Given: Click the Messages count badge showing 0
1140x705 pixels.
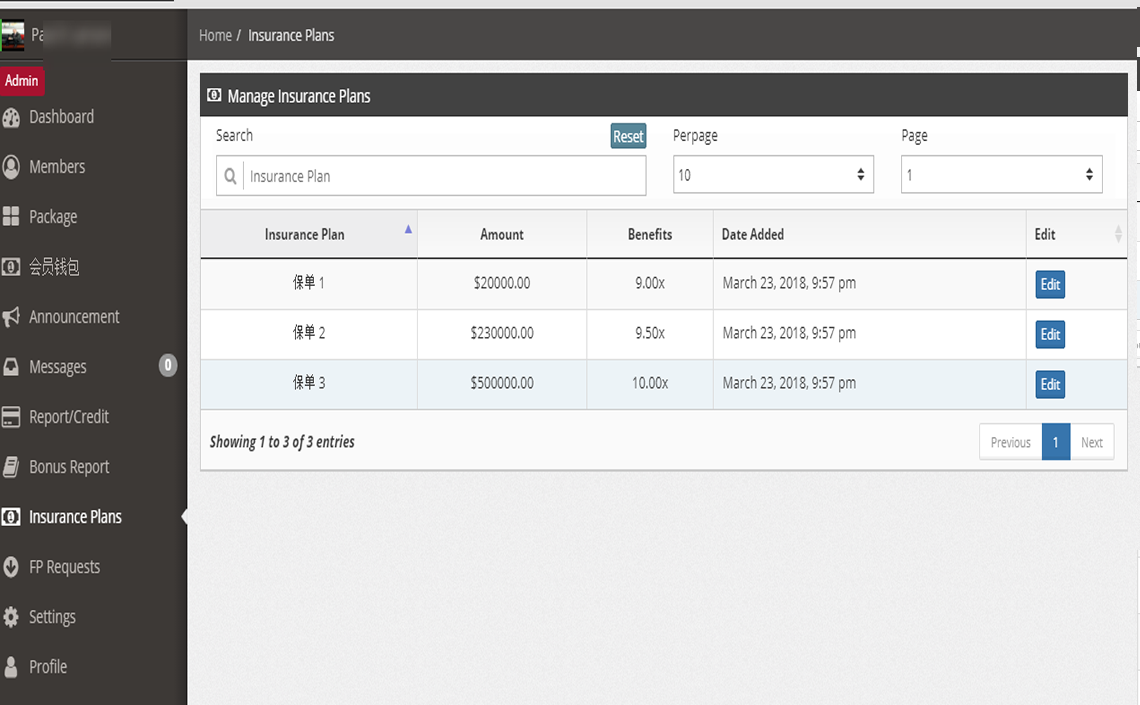Looking at the screenshot, I should pyautogui.click(x=168, y=365).
